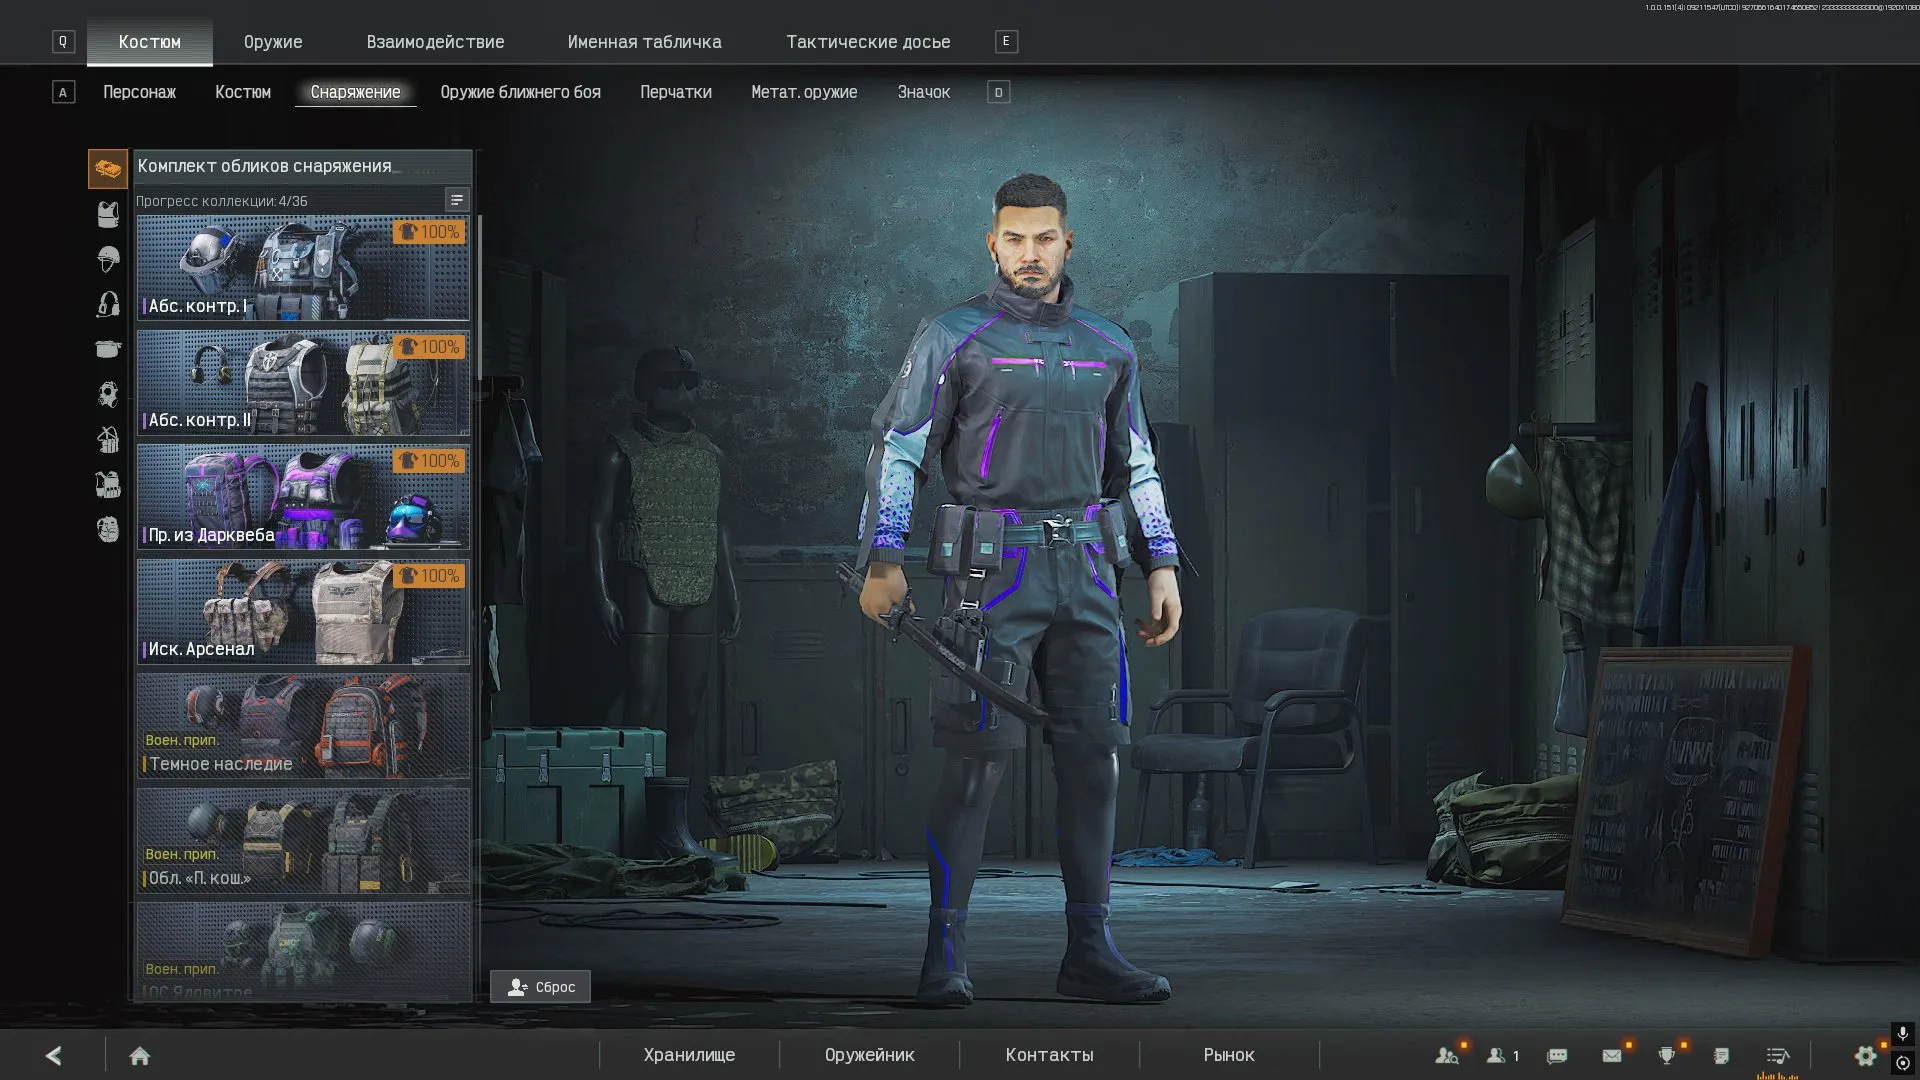Select the Абс. контр. I gear set

303,268
